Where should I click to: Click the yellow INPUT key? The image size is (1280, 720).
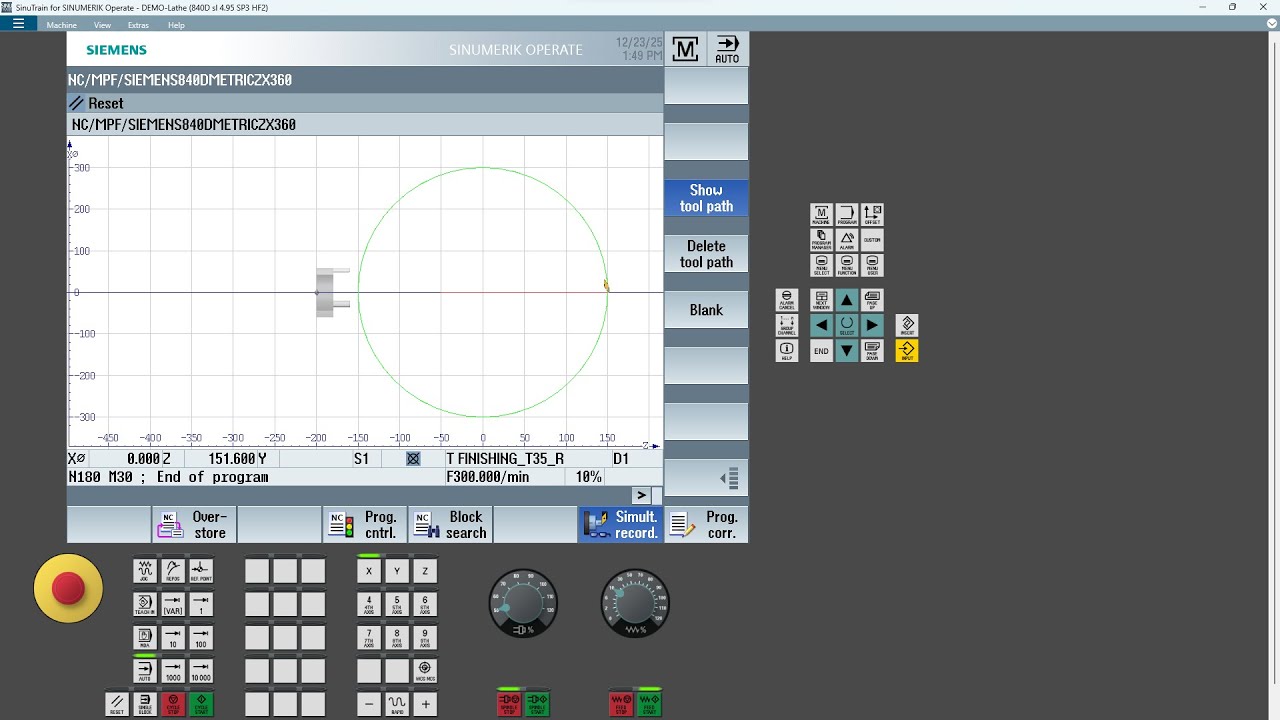[907, 351]
